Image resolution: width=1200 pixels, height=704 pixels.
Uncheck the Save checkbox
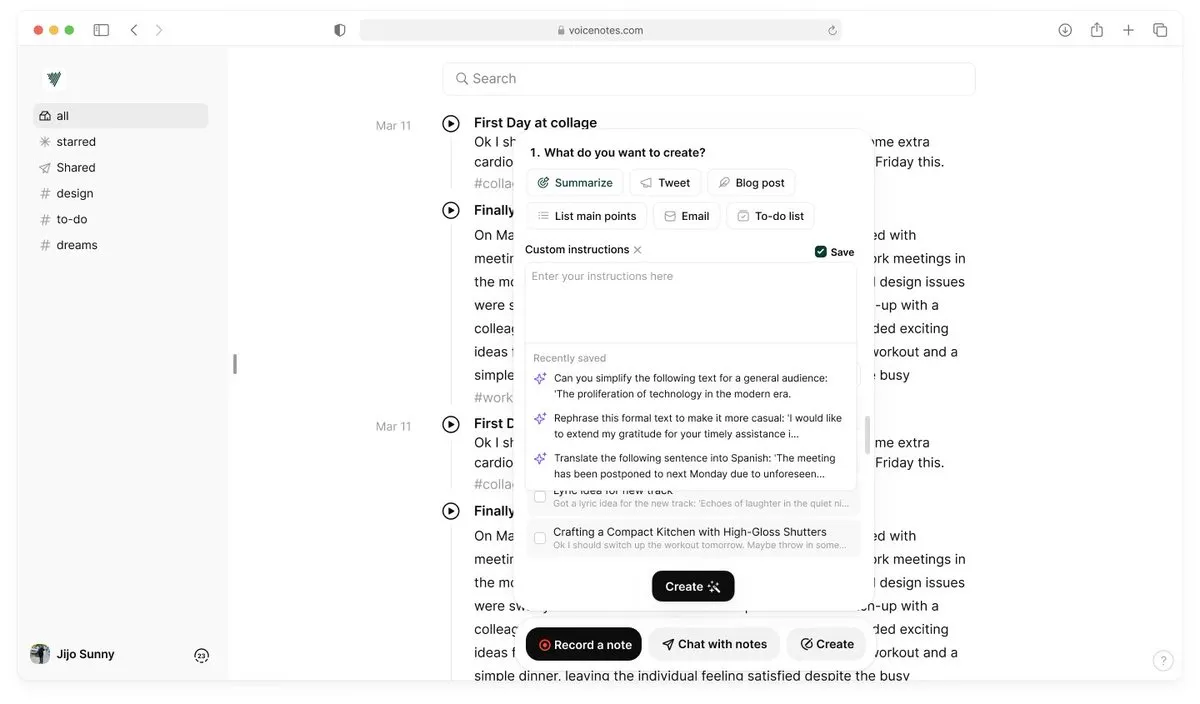tap(821, 252)
